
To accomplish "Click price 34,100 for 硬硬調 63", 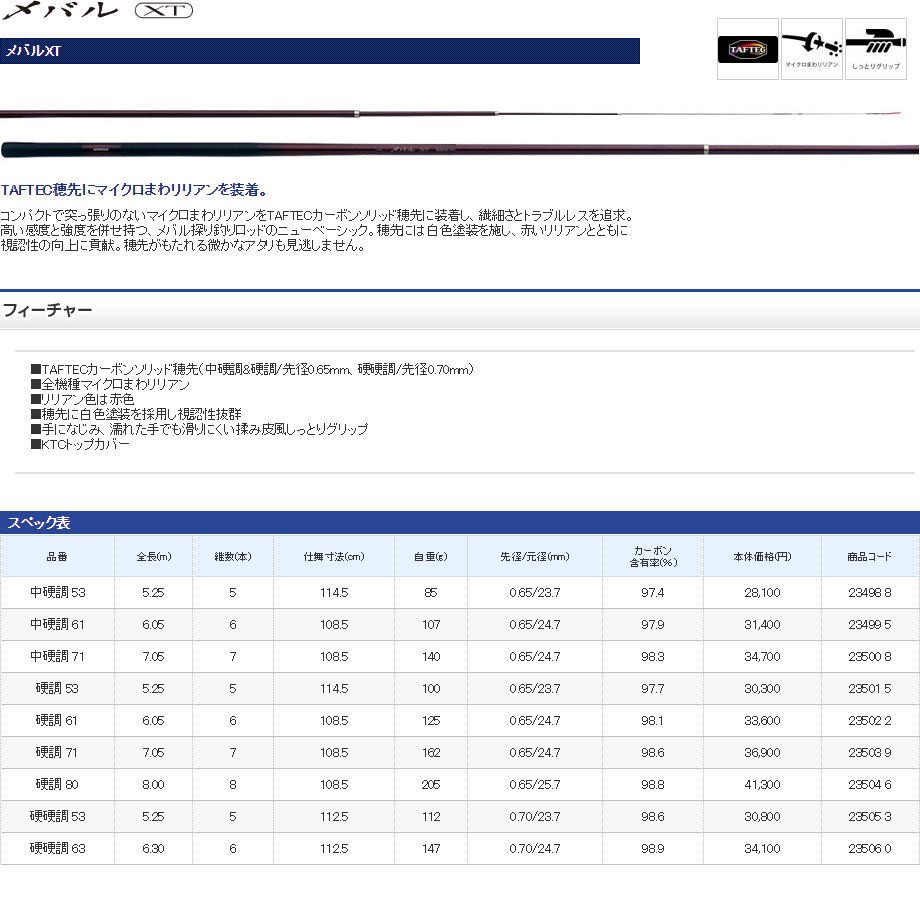I will [x=762, y=848].
